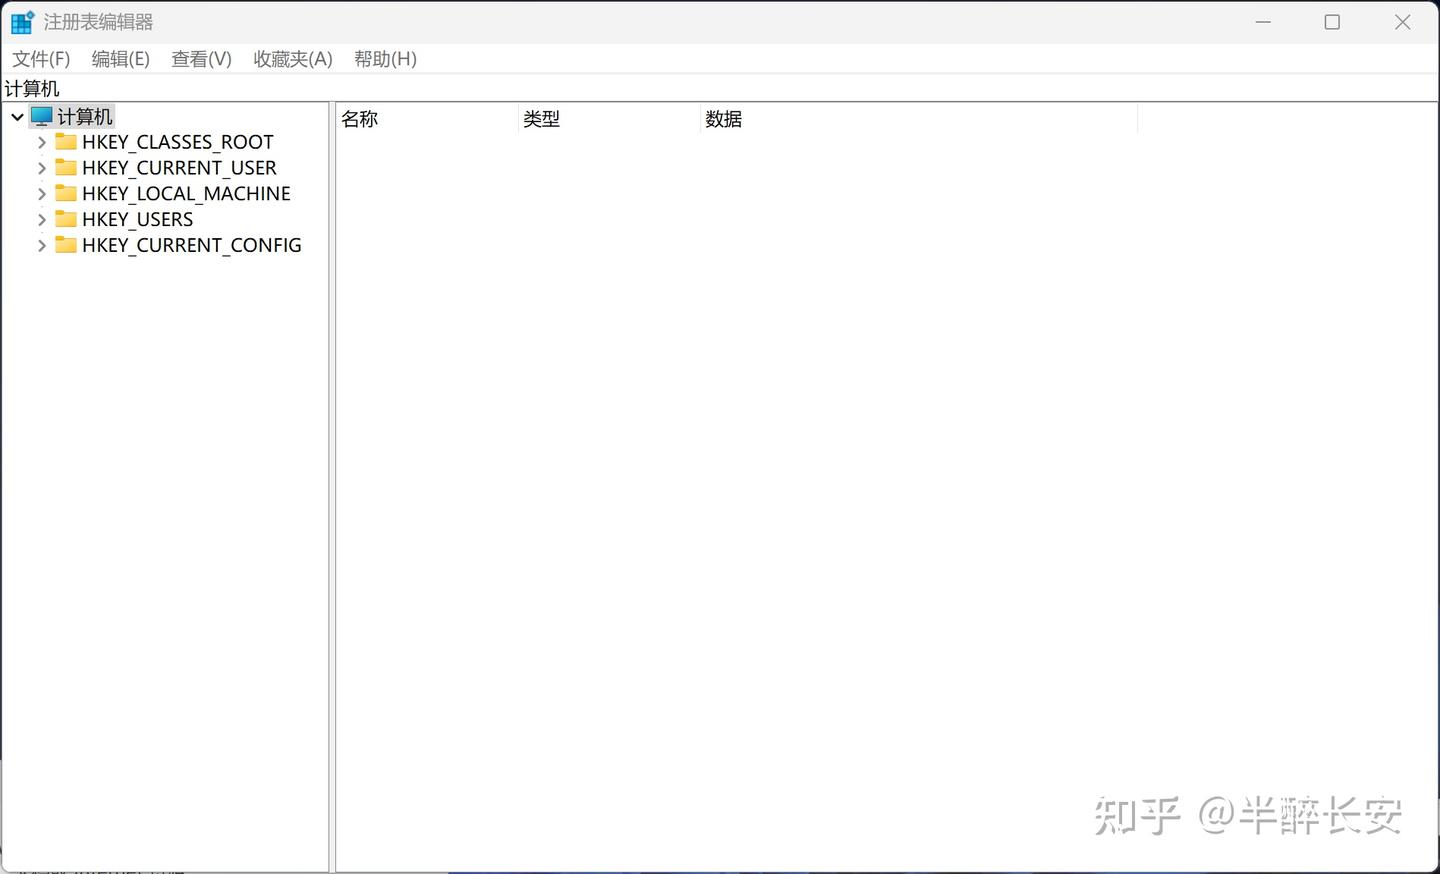Open the 收藏夹(A) menu

pyautogui.click(x=292, y=59)
